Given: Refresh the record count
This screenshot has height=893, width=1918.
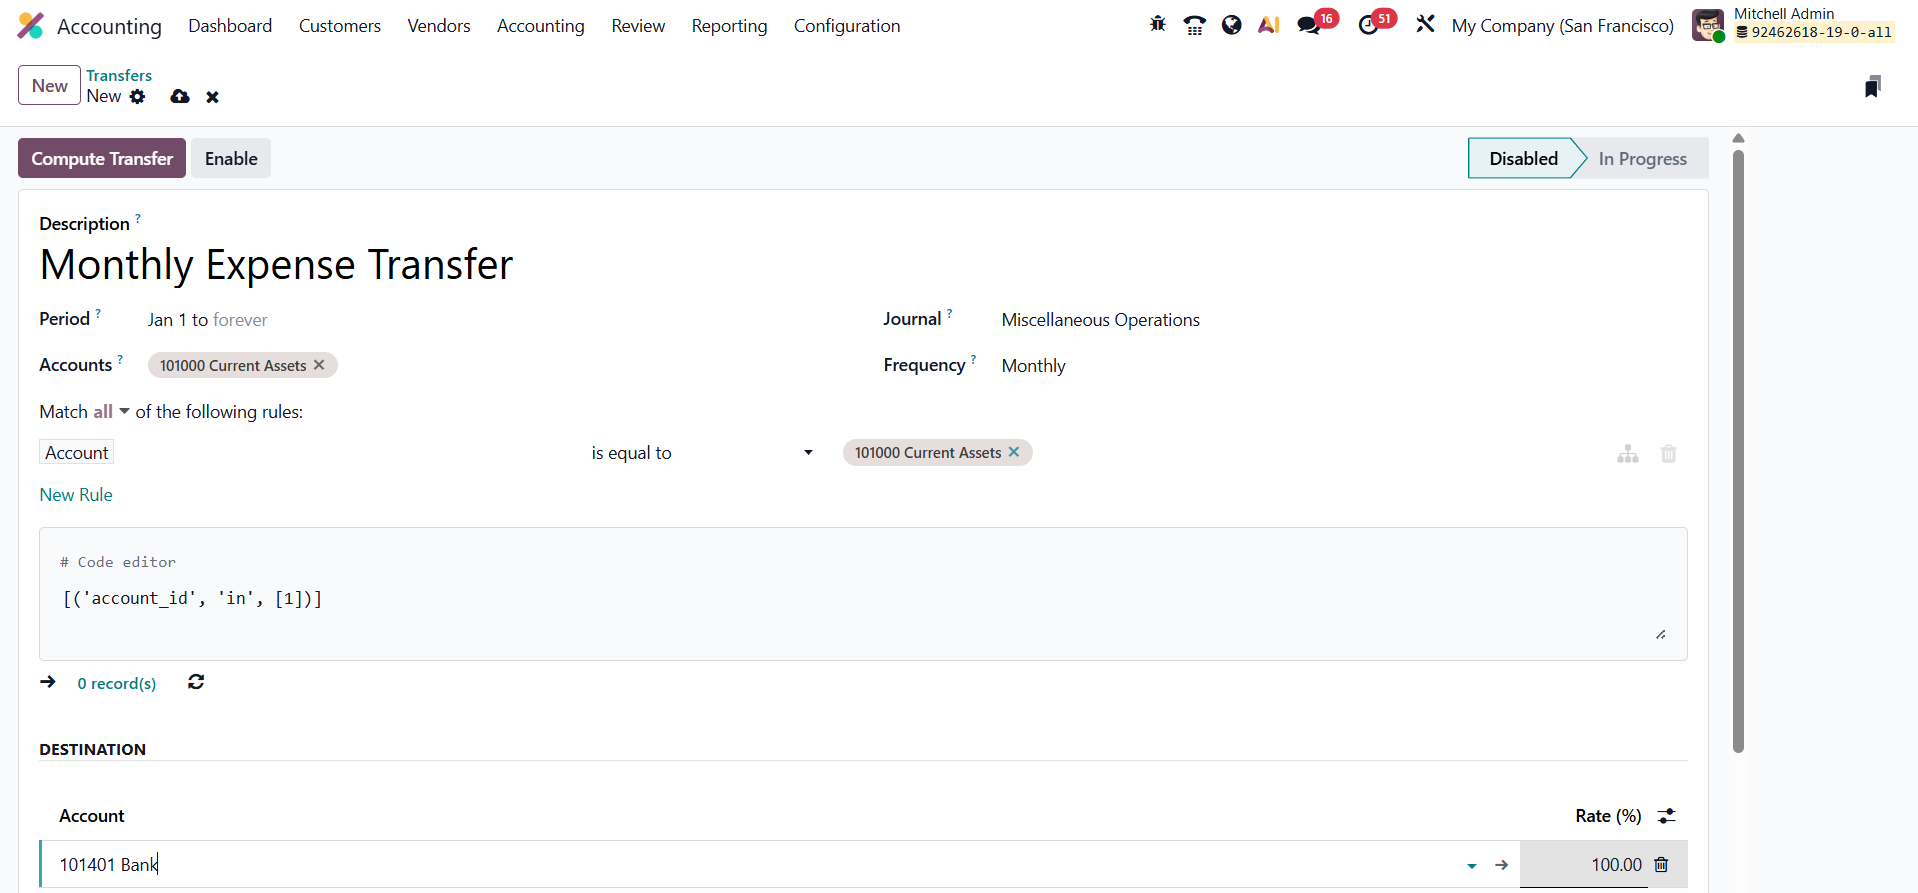Looking at the screenshot, I should pyautogui.click(x=196, y=682).
